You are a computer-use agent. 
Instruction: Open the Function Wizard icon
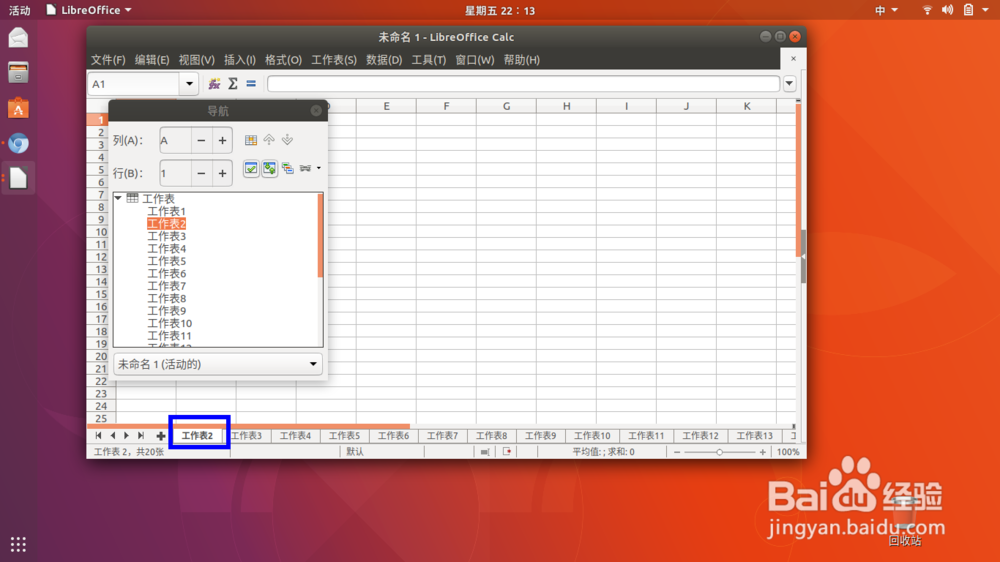214,84
